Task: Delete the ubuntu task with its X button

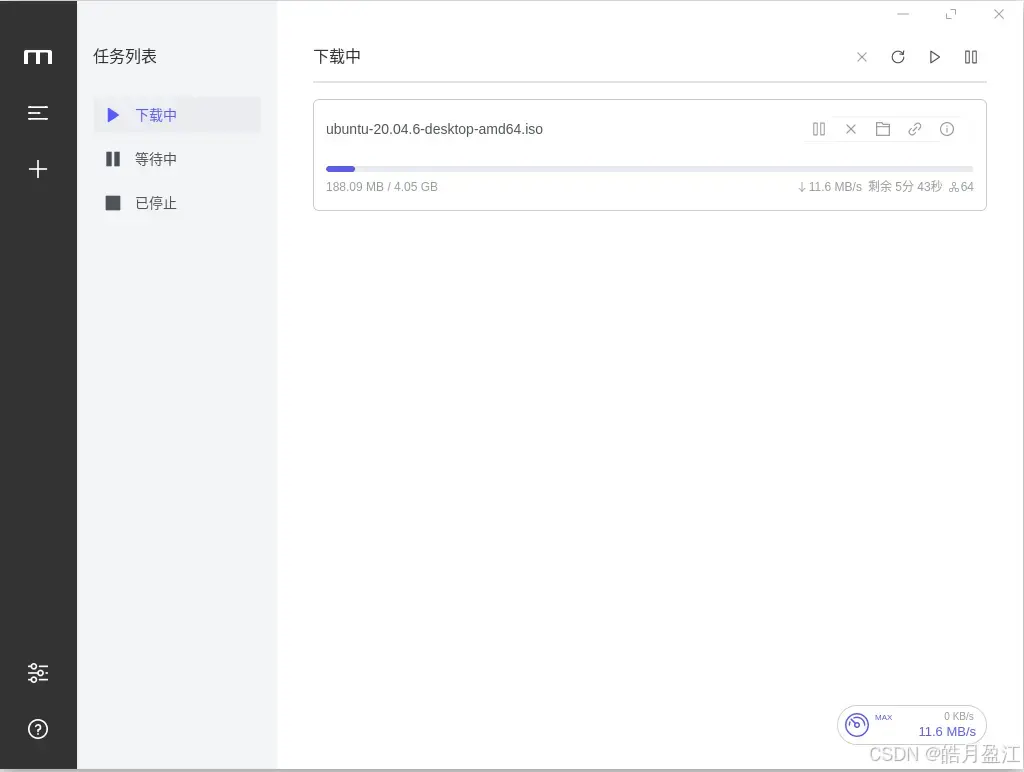Action: [x=851, y=129]
